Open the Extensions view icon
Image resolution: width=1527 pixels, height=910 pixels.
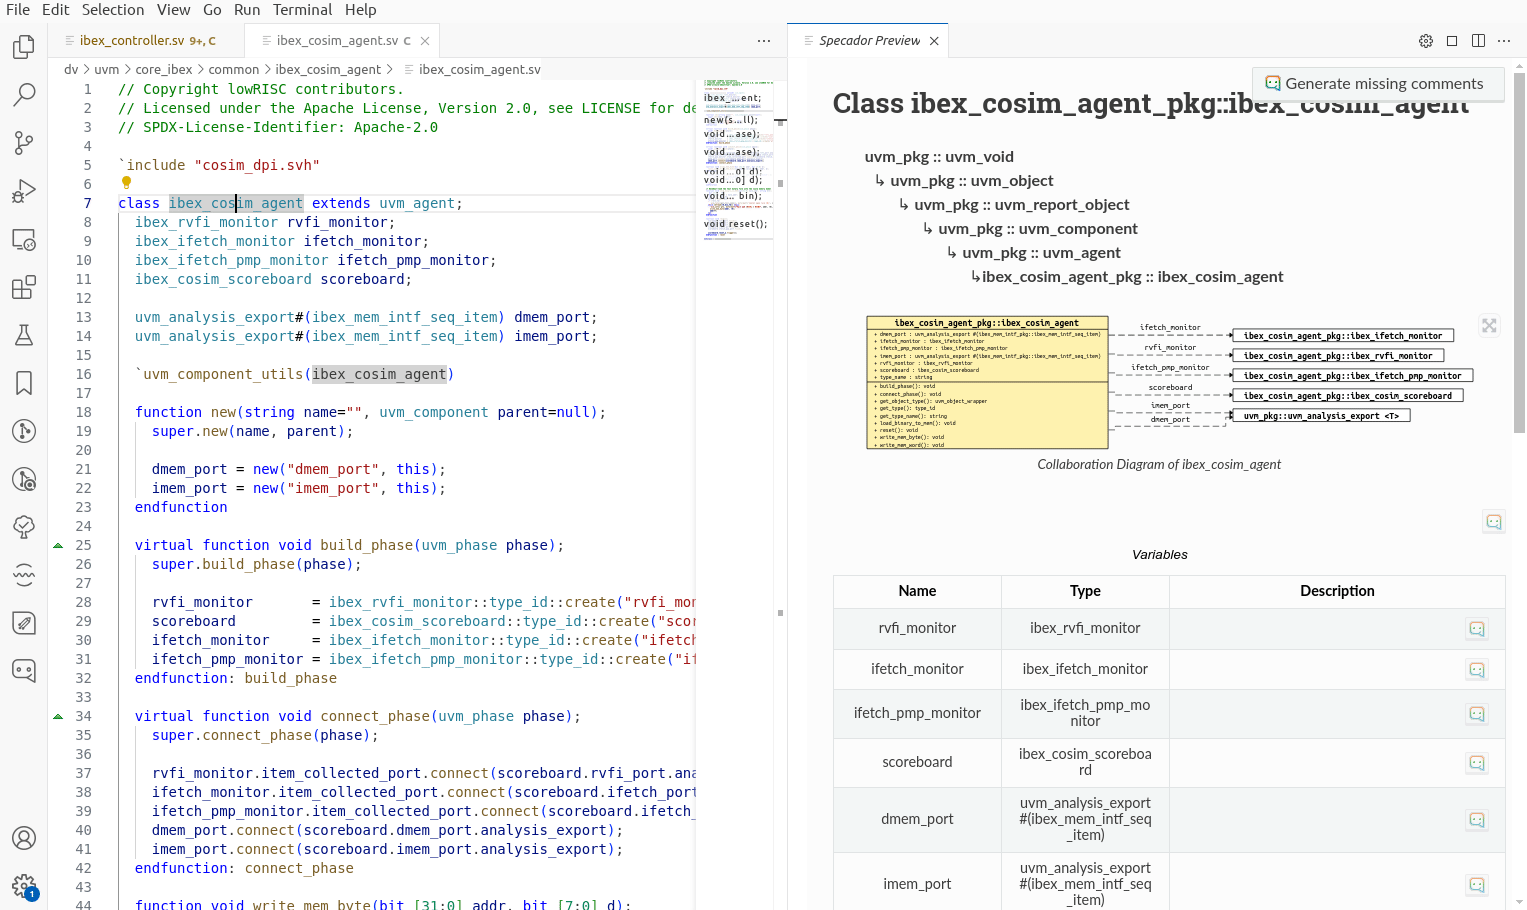coord(24,287)
